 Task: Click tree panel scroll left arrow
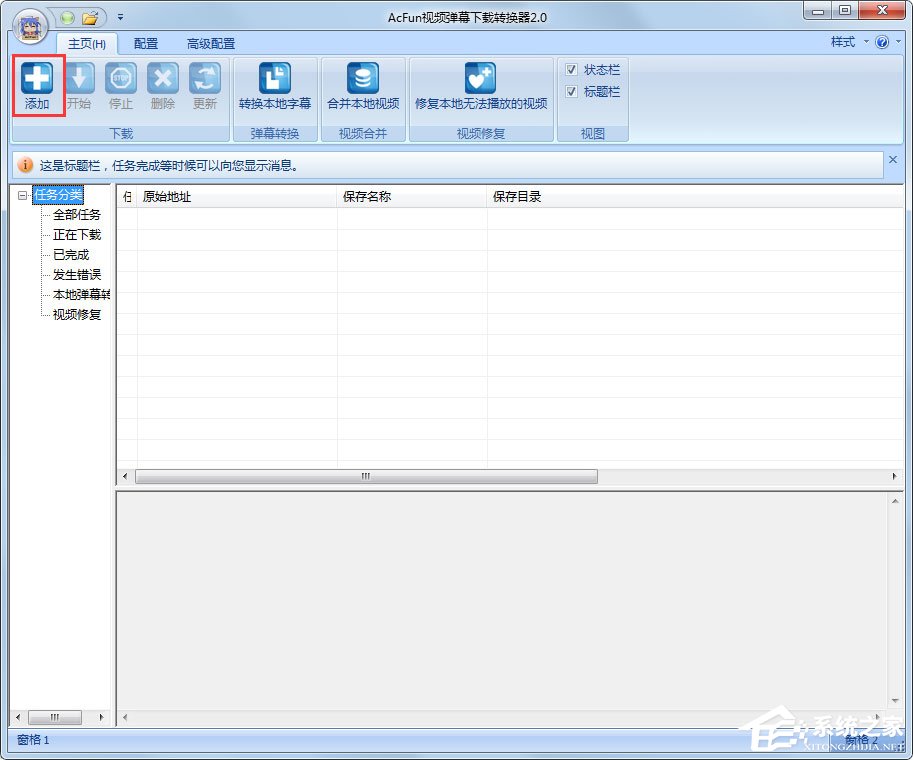click(18, 717)
